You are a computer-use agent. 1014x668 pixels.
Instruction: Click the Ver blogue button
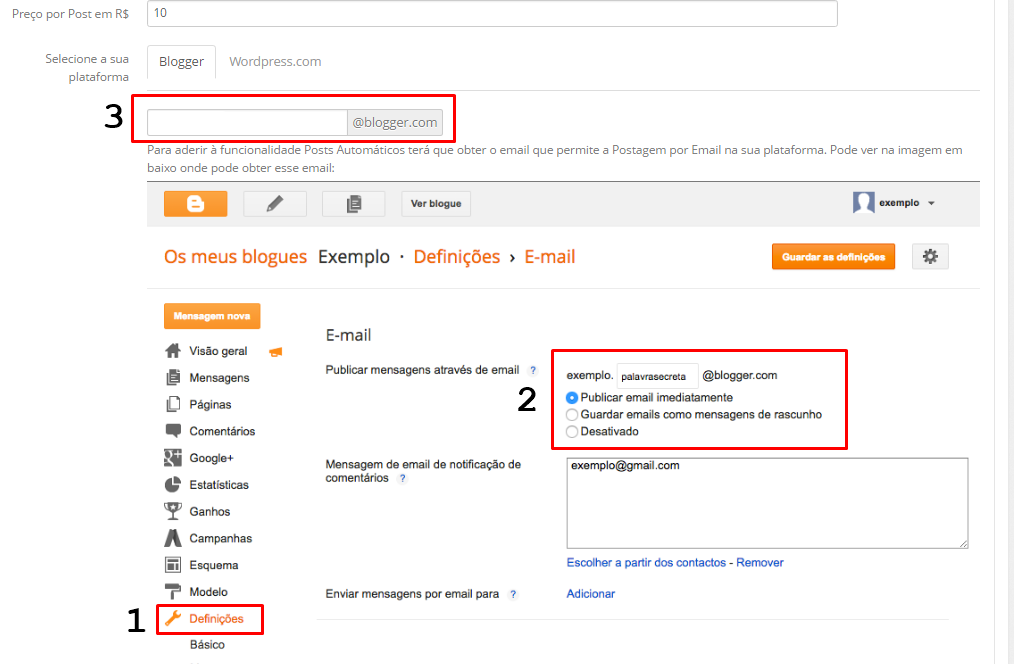436,204
